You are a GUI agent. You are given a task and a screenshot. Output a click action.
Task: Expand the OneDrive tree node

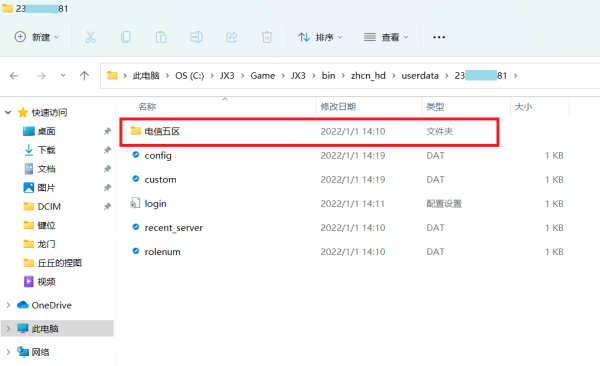tap(8, 305)
